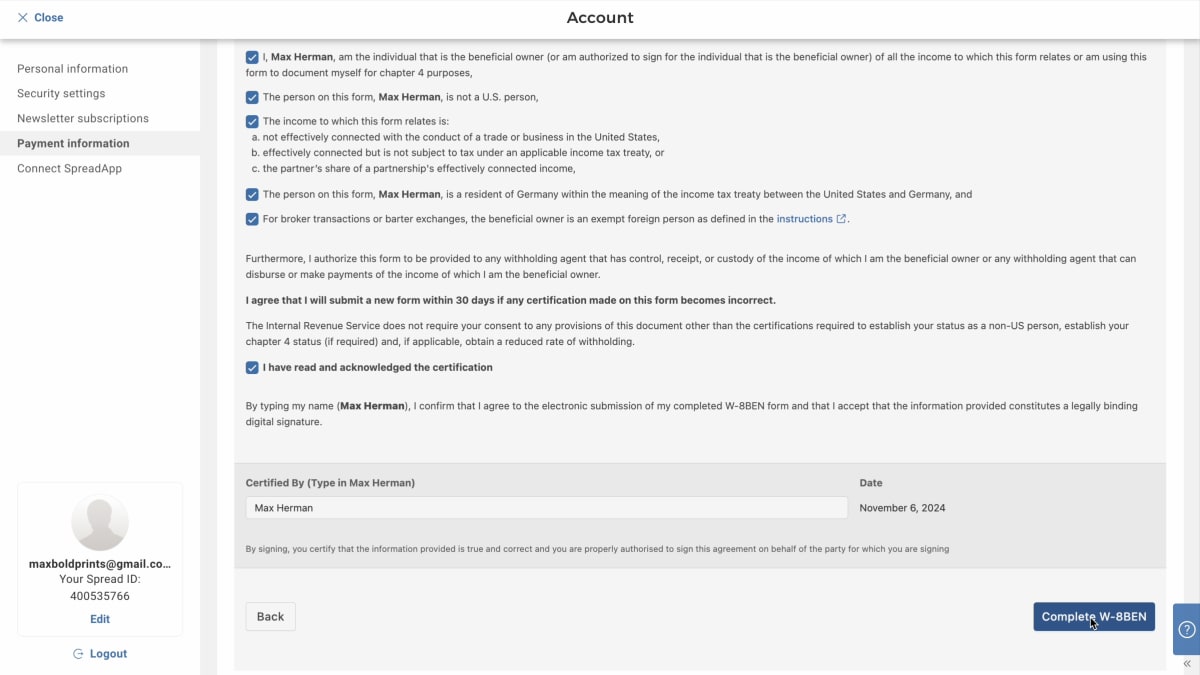
Task: Click the X close icon
Action: pyautogui.click(x=23, y=17)
